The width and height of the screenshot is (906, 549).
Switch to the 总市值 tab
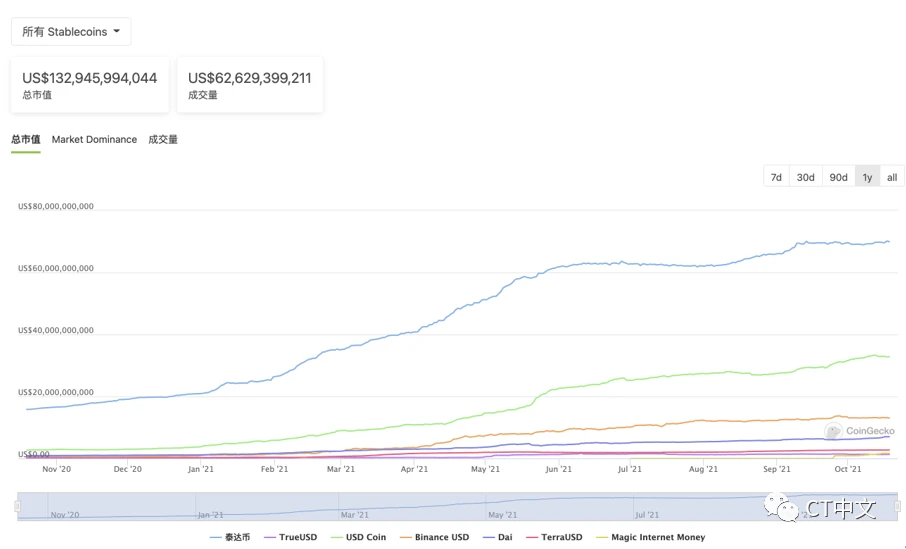(x=26, y=139)
